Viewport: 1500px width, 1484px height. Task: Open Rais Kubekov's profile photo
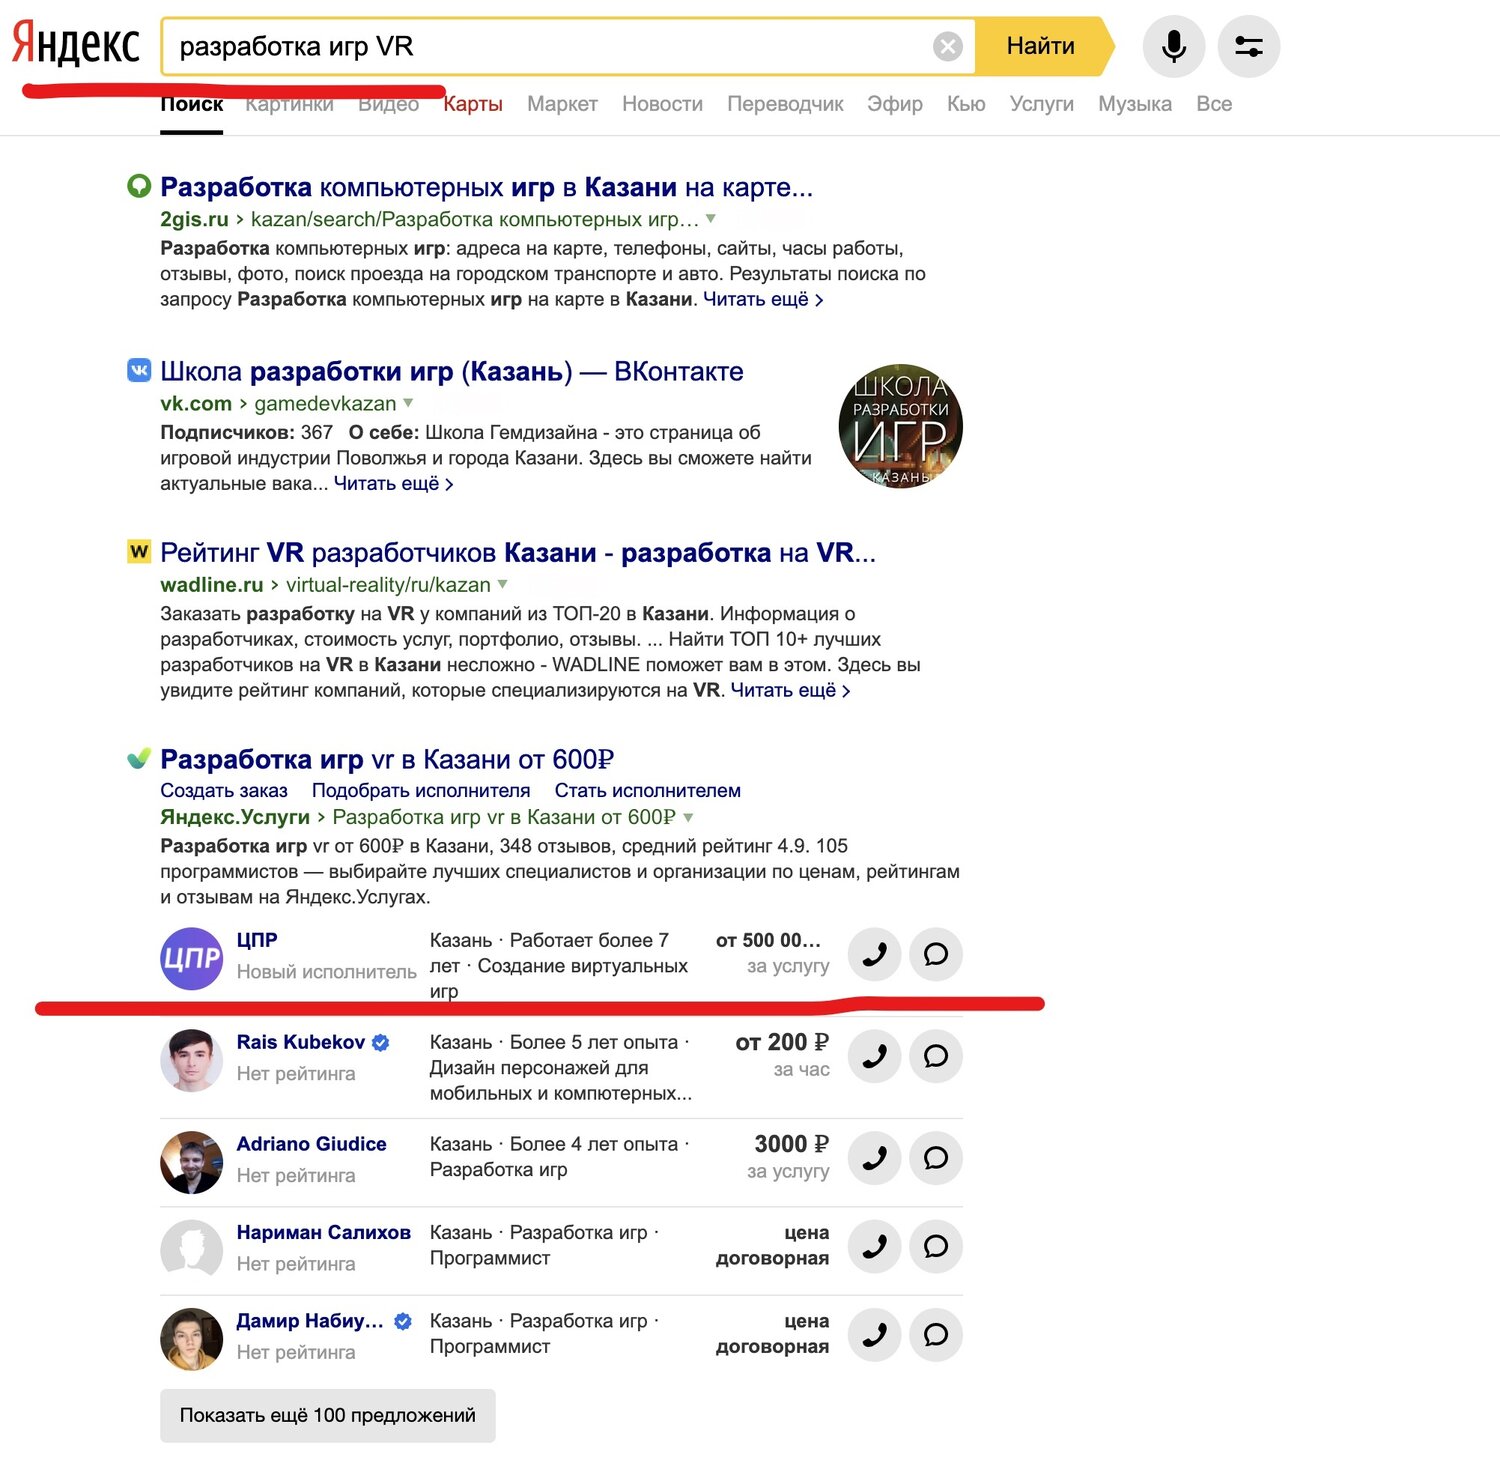(x=192, y=1060)
